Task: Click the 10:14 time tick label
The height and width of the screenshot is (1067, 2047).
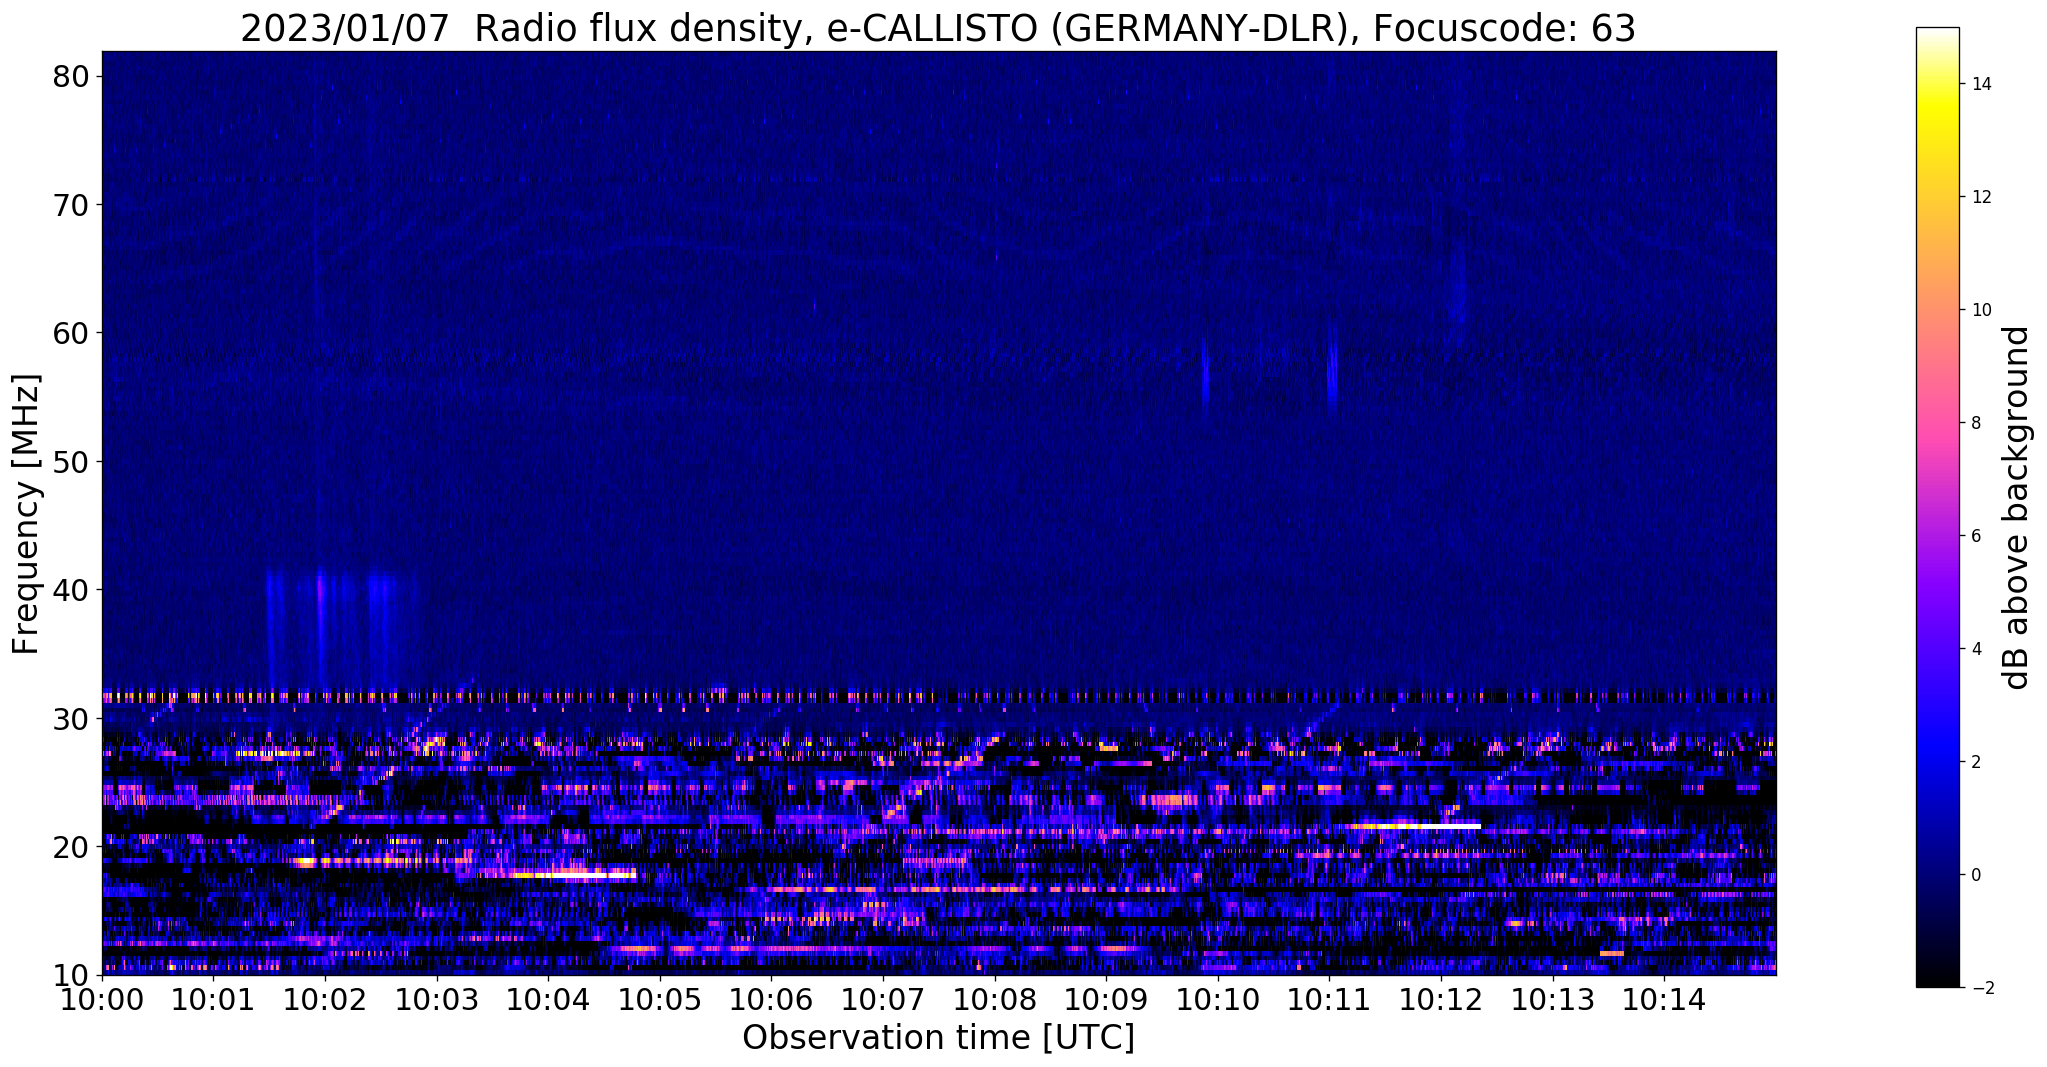Action: pyautogui.click(x=1664, y=999)
